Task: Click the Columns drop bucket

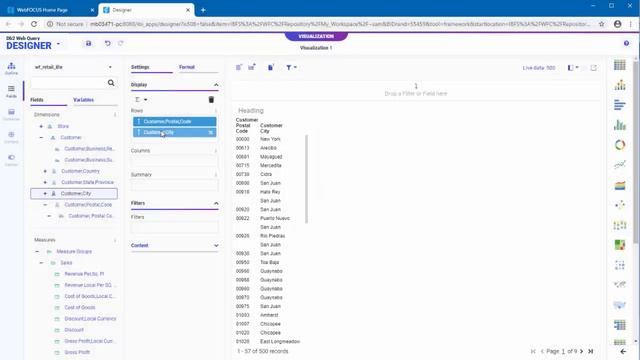Action: tap(175, 161)
